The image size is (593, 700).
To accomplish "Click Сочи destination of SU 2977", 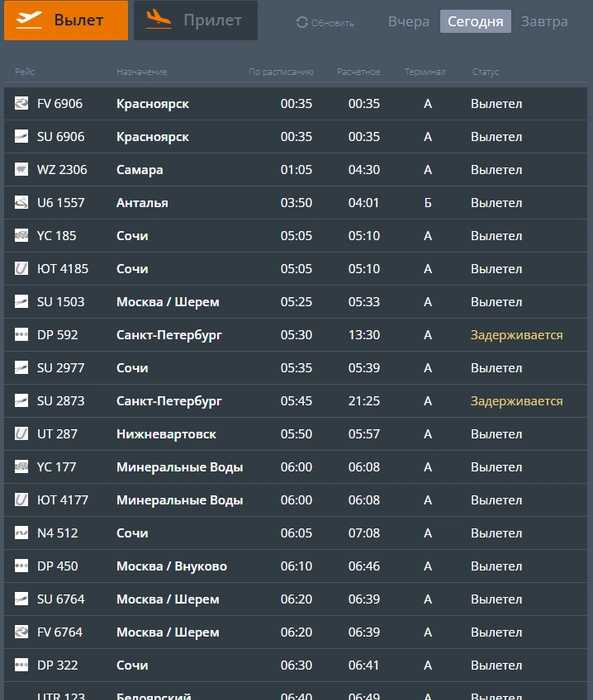I will point(132,368).
